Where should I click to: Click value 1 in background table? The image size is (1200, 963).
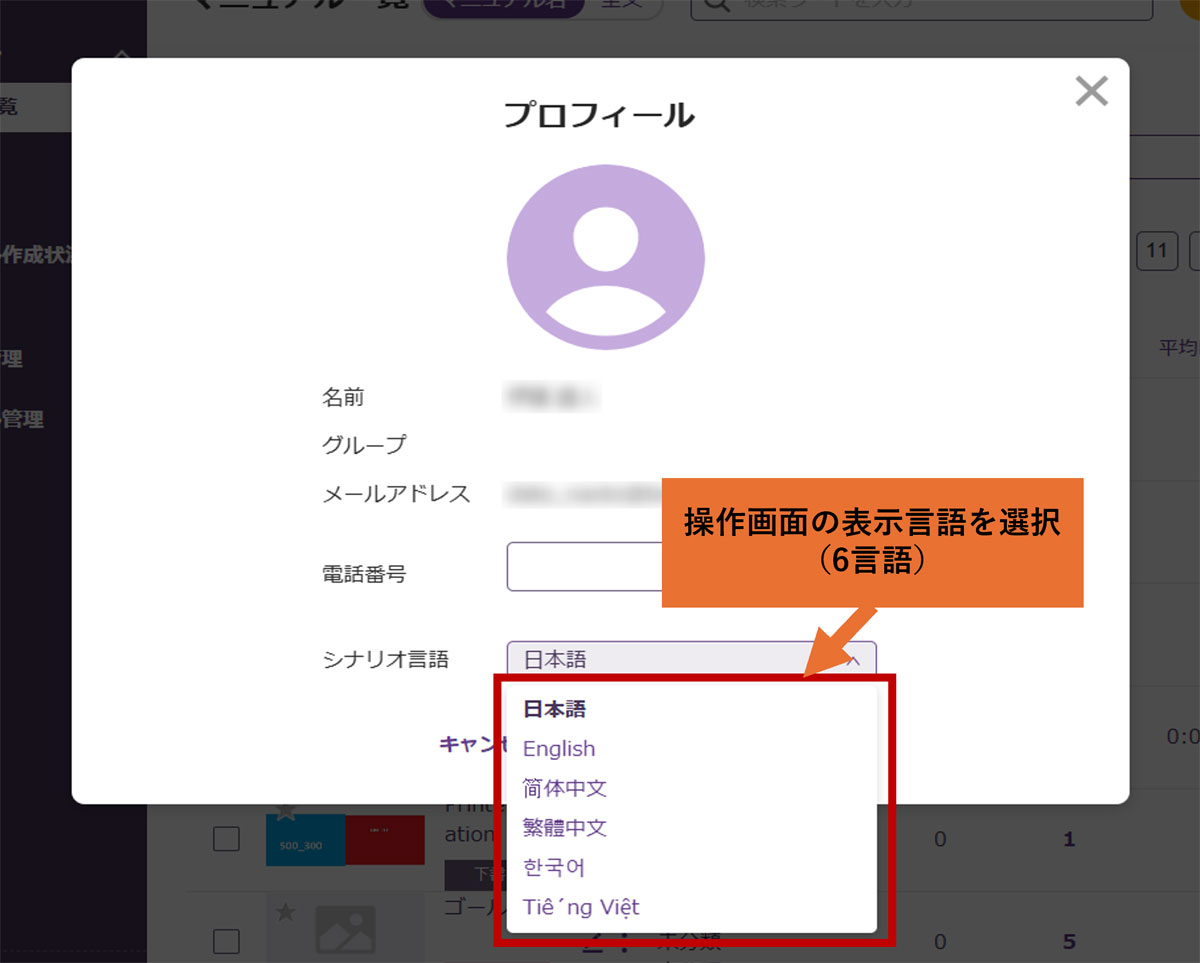click(1069, 839)
